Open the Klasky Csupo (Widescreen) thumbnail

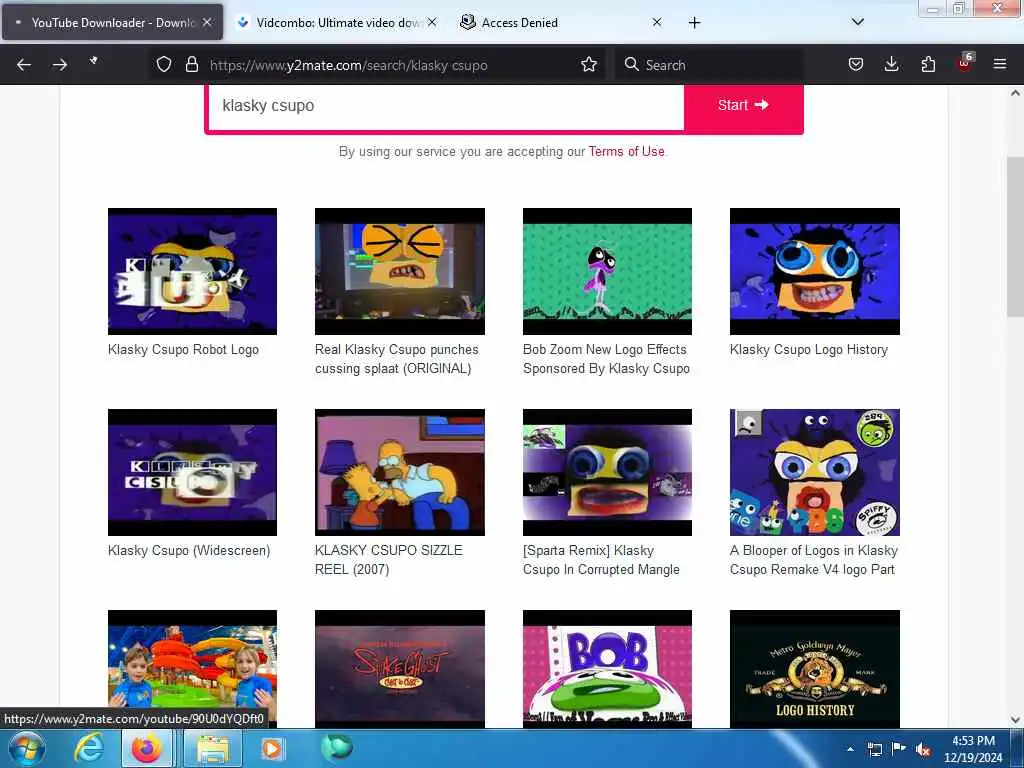[x=192, y=473]
